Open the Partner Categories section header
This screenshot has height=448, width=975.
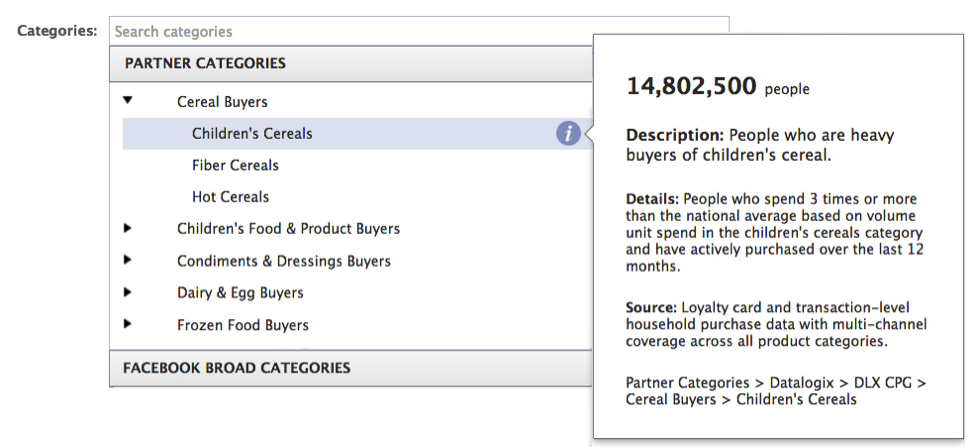pos(351,63)
